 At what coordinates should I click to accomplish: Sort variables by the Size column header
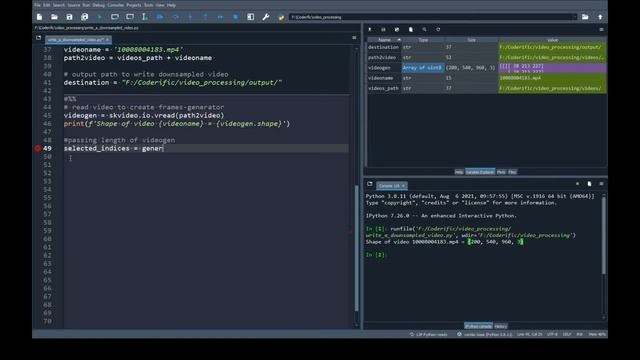point(471,40)
